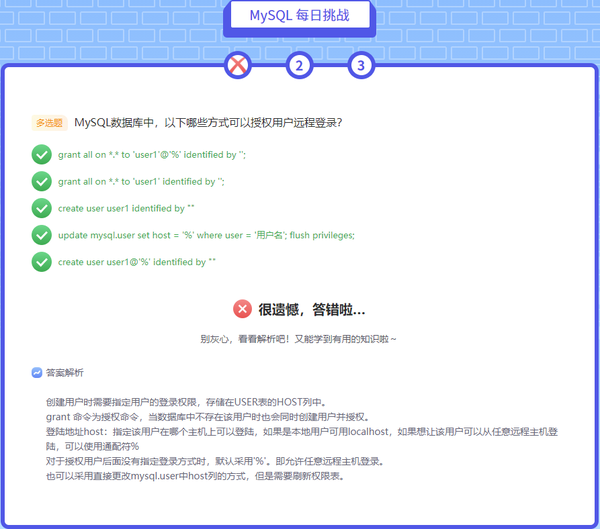Click explanation line starting 创建用户时需要指定
The image size is (600, 529).
pyautogui.click(x=186, y=402)
